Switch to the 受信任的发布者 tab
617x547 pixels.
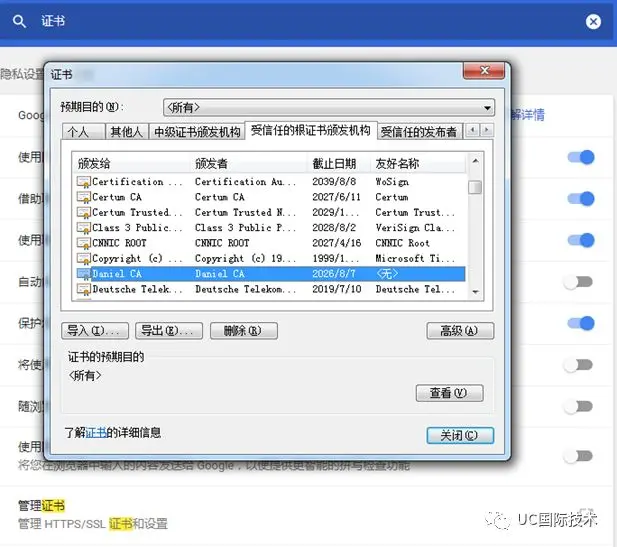pos(419,131)
